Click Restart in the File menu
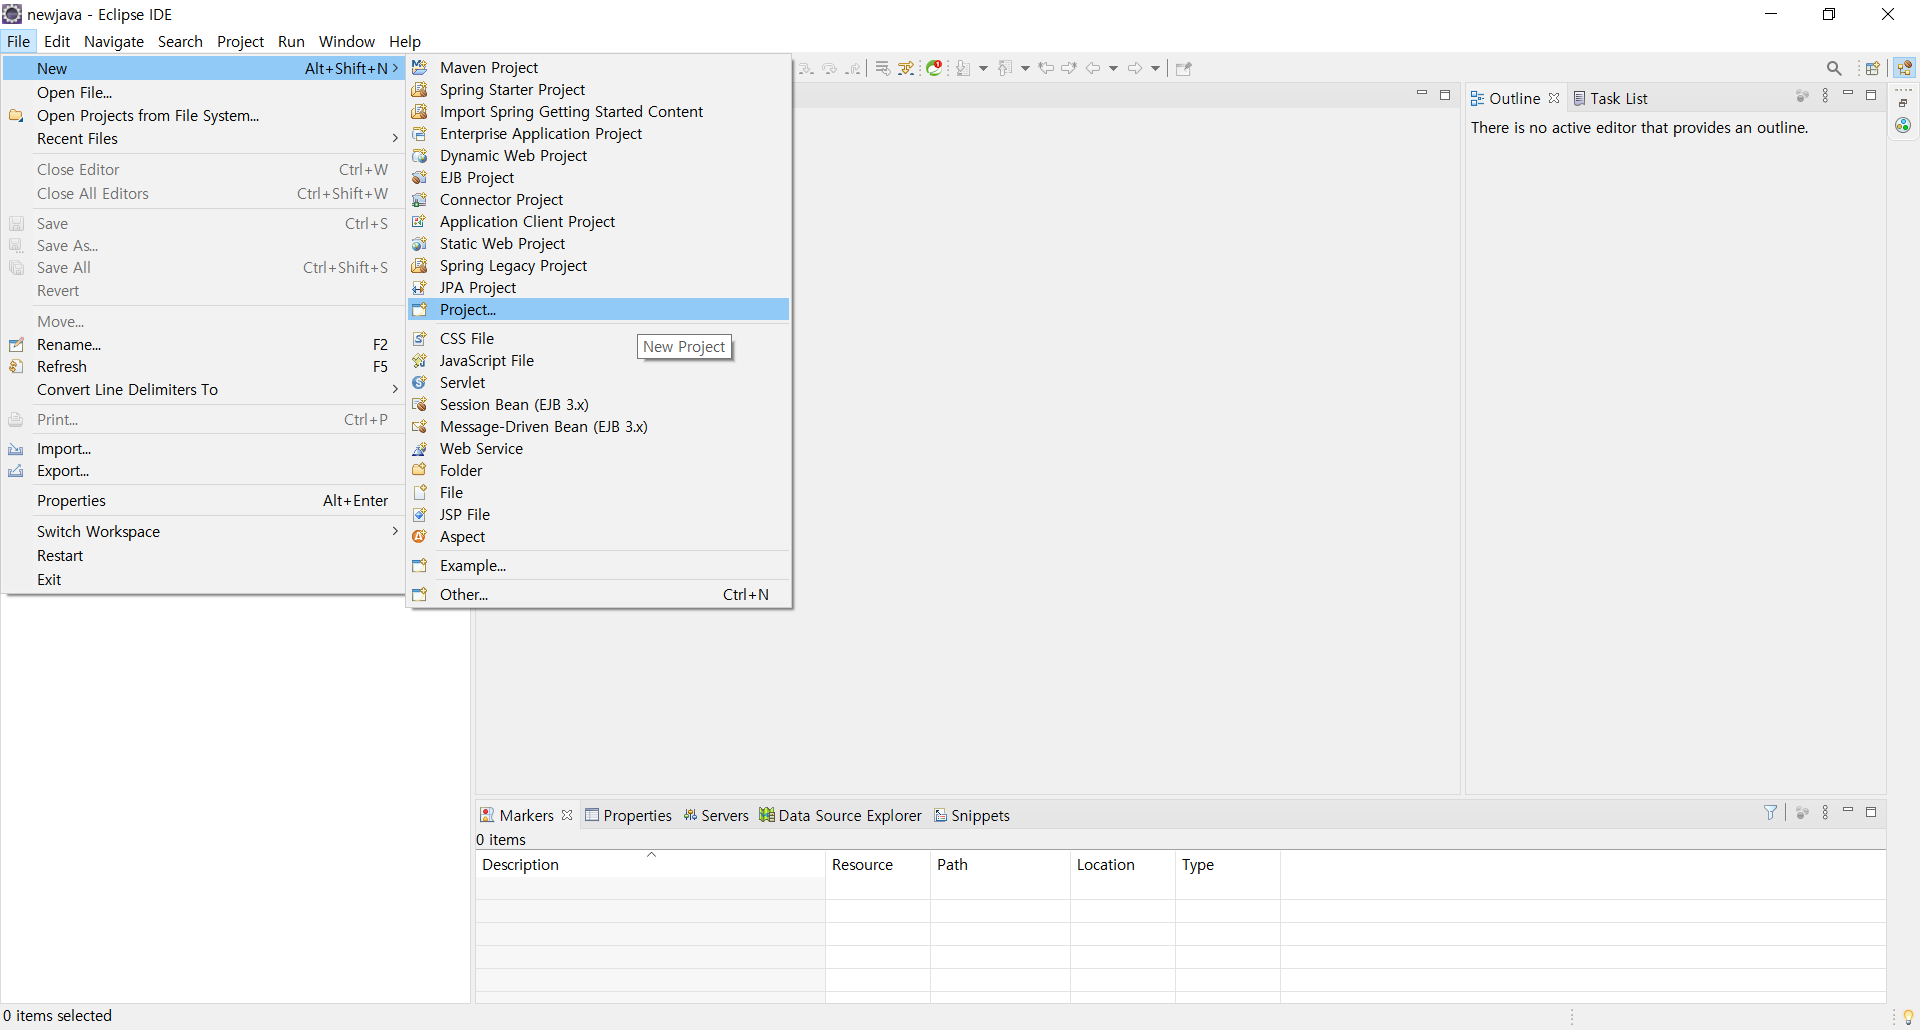This screenshot has width=1920, height=1030. (x=203, y=555)
